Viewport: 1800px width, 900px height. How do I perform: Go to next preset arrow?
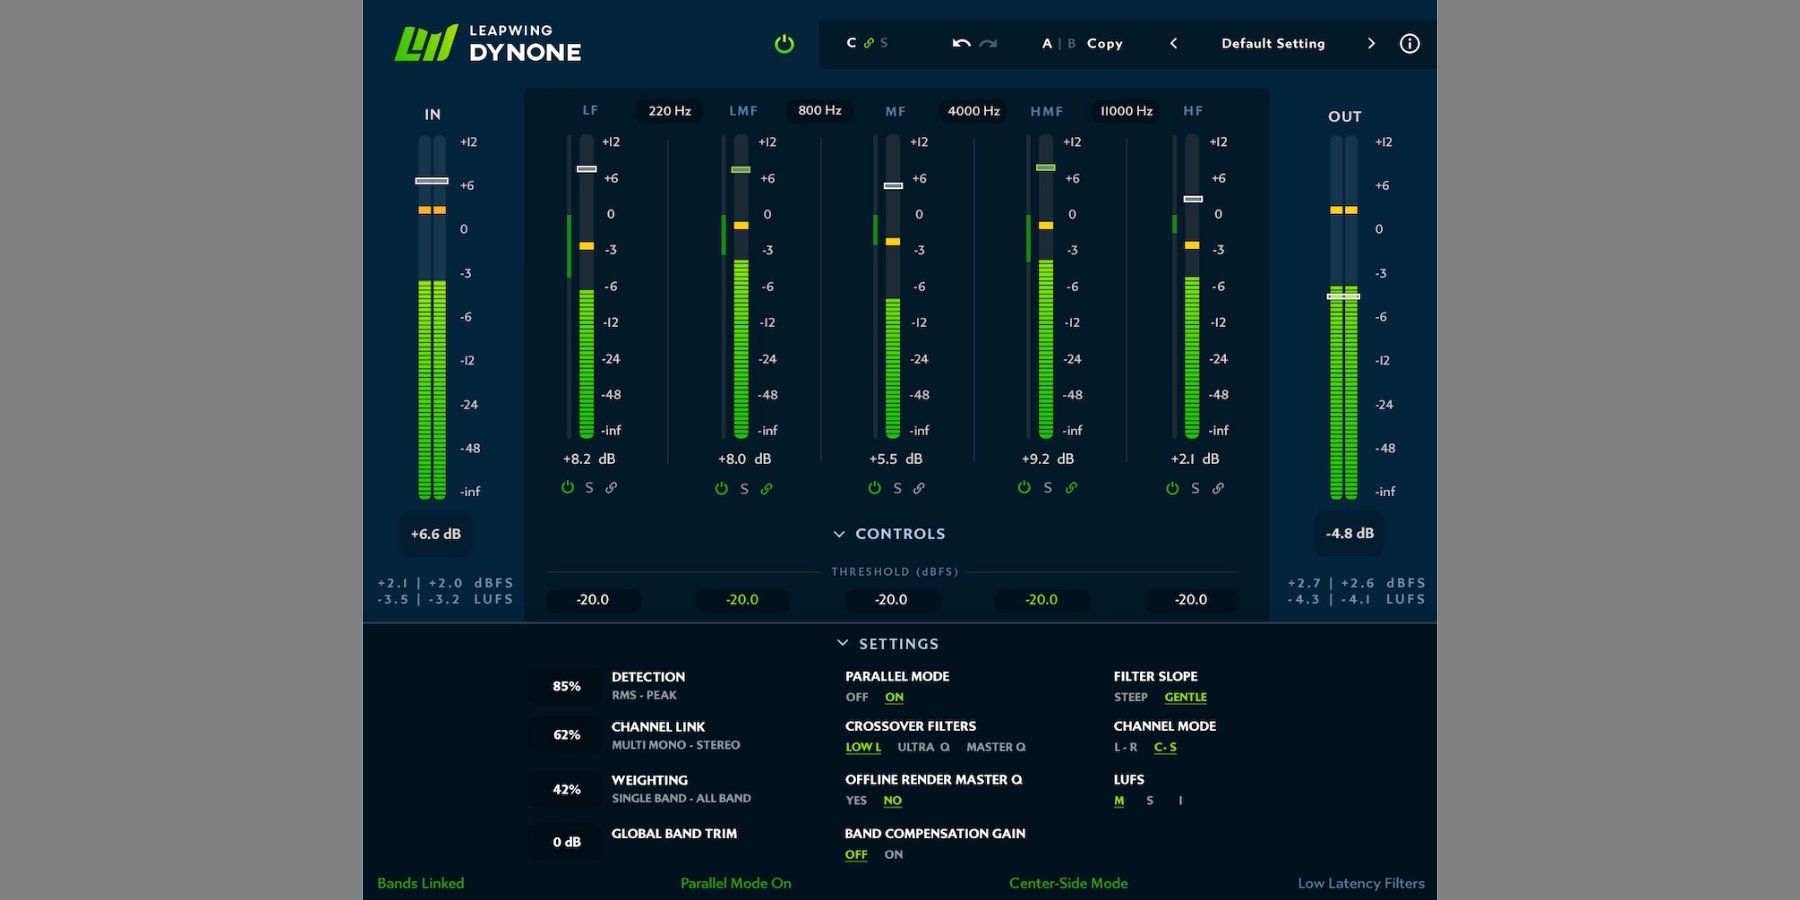point(1371,44)
